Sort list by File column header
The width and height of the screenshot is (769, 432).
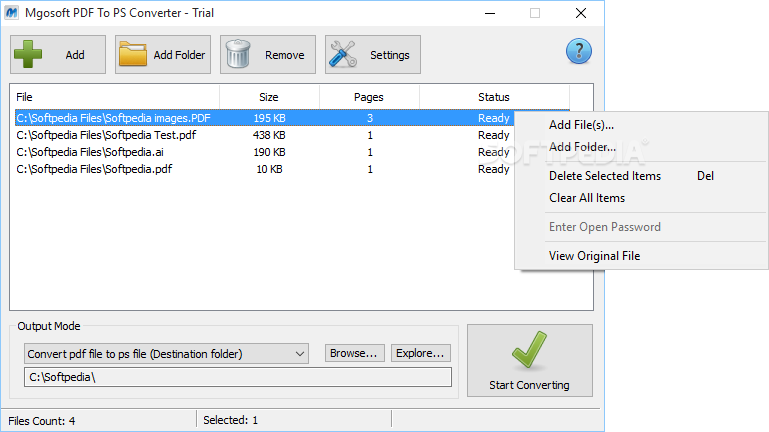pos(115,97)
